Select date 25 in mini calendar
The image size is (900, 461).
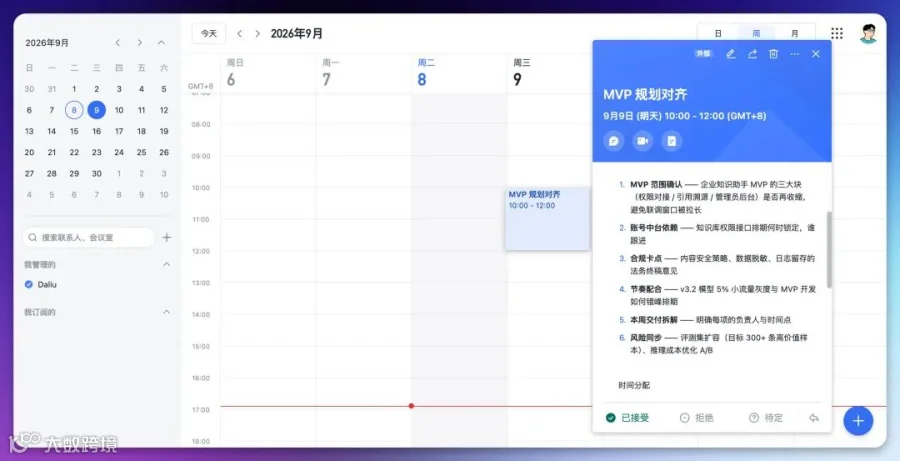[141, 152]
